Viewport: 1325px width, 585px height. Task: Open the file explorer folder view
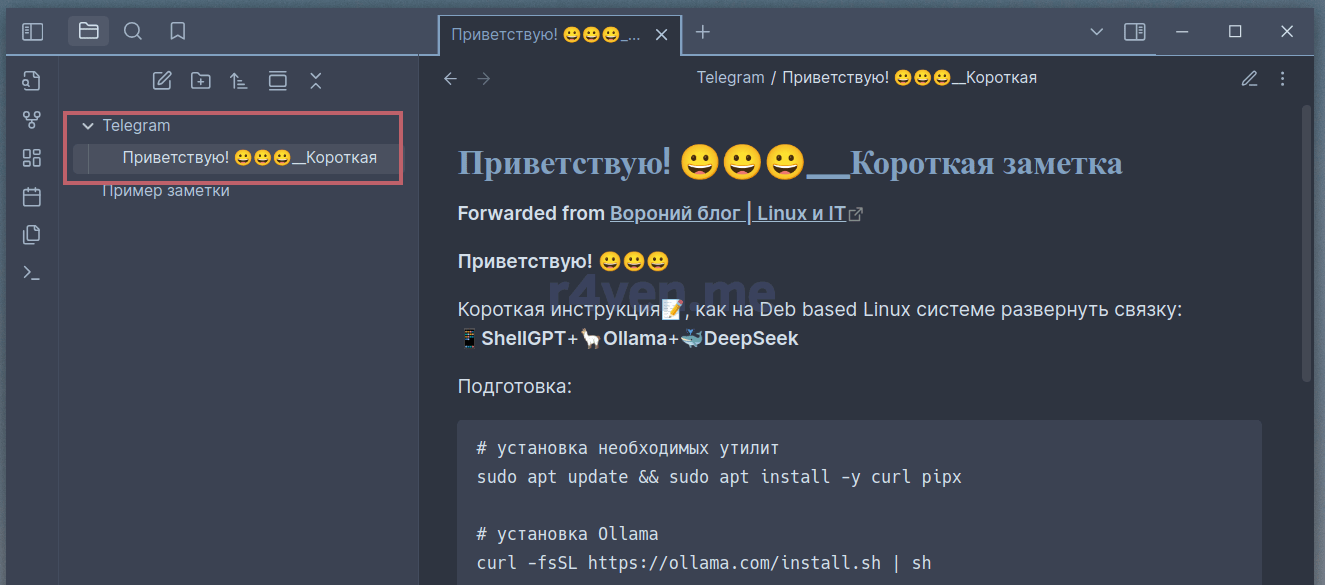coord(88,31)
